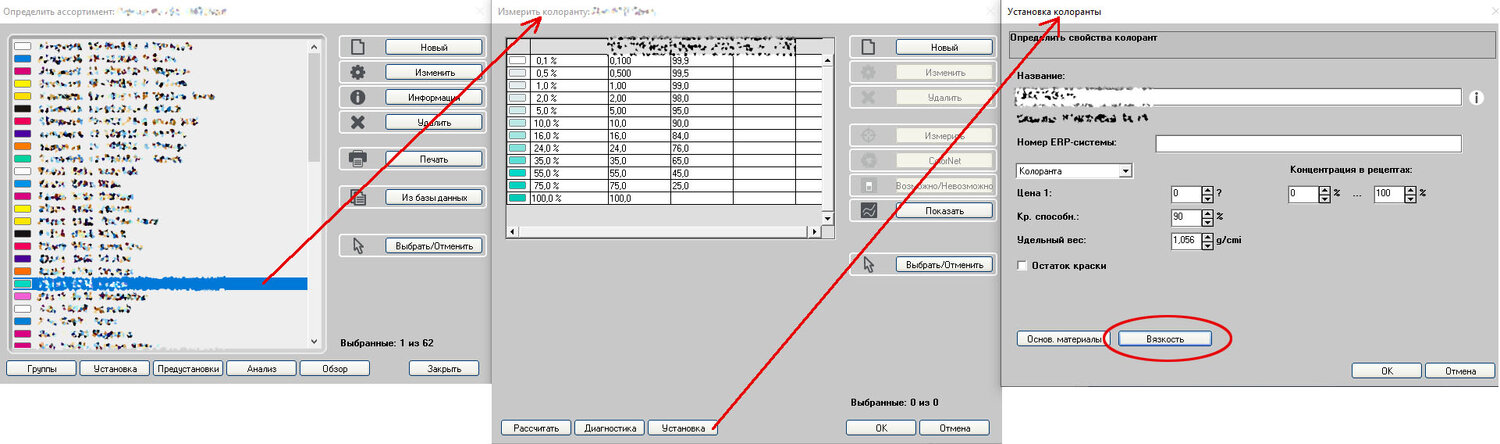Click the info icon next to the Название field
Viewport: 1500px width, 444px height.
pyautogui.click(x=1477, y=97)
